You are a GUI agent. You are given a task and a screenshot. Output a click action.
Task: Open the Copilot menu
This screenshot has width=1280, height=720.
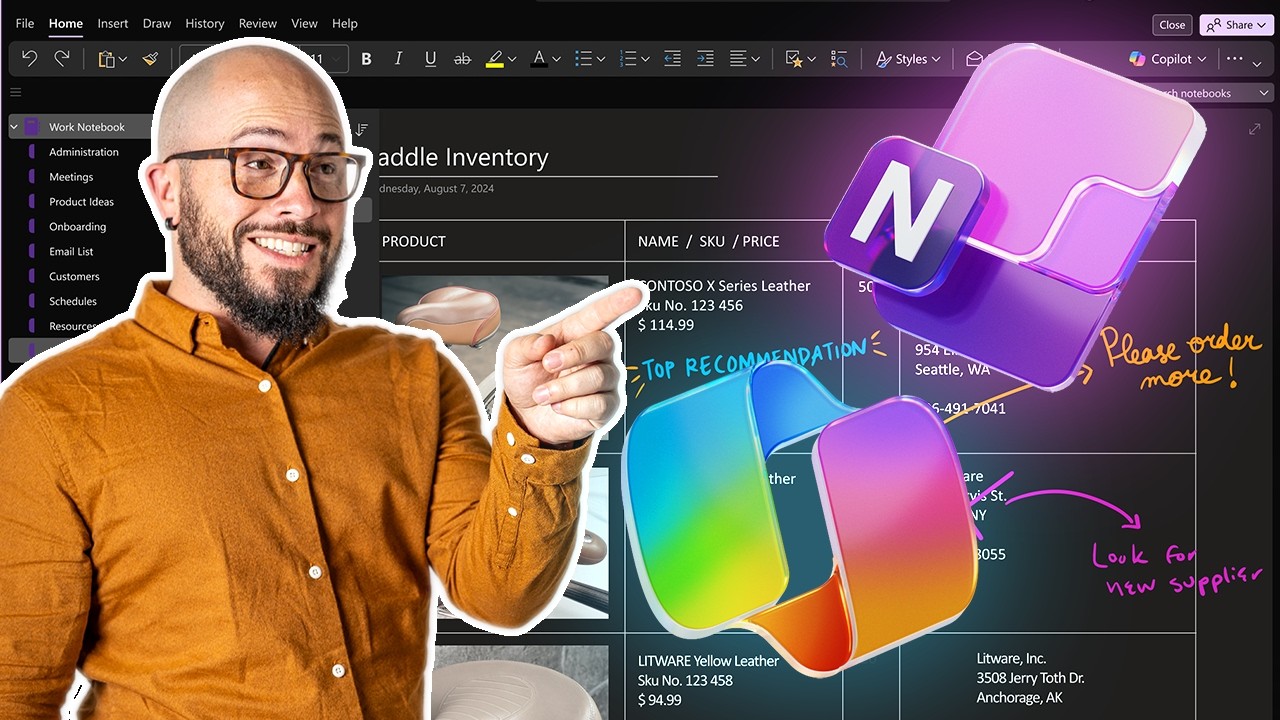pos(1167,59)
